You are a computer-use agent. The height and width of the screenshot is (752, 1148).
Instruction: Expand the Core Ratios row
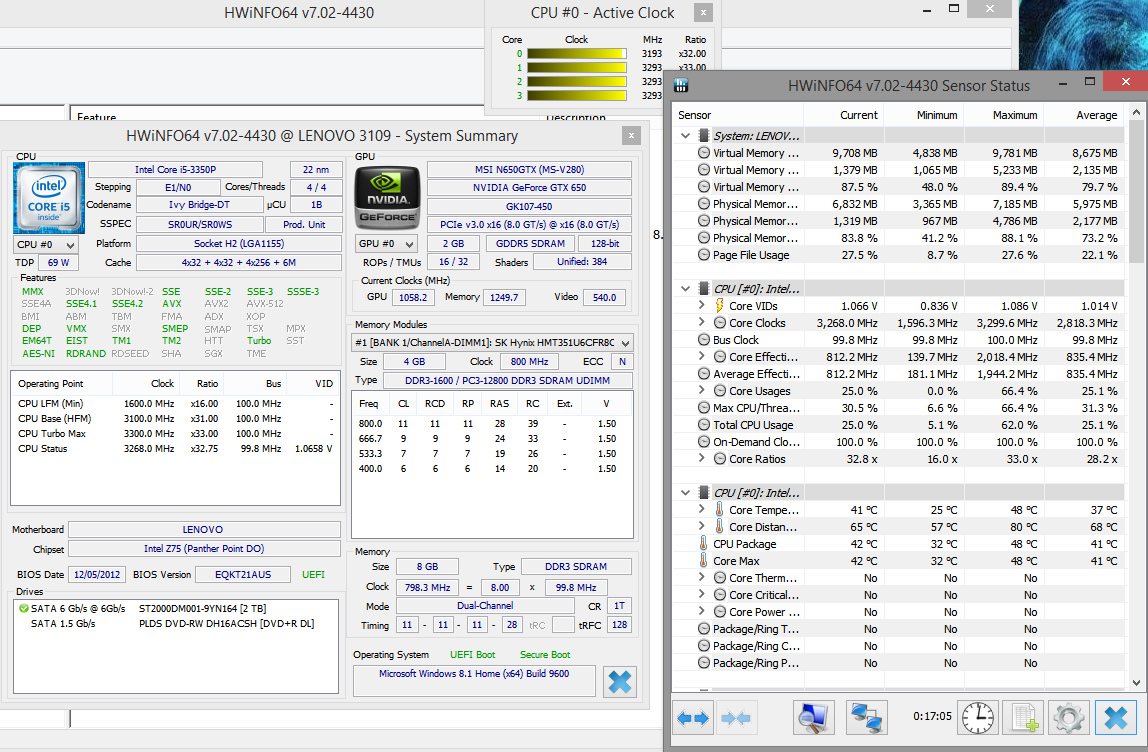701,458
